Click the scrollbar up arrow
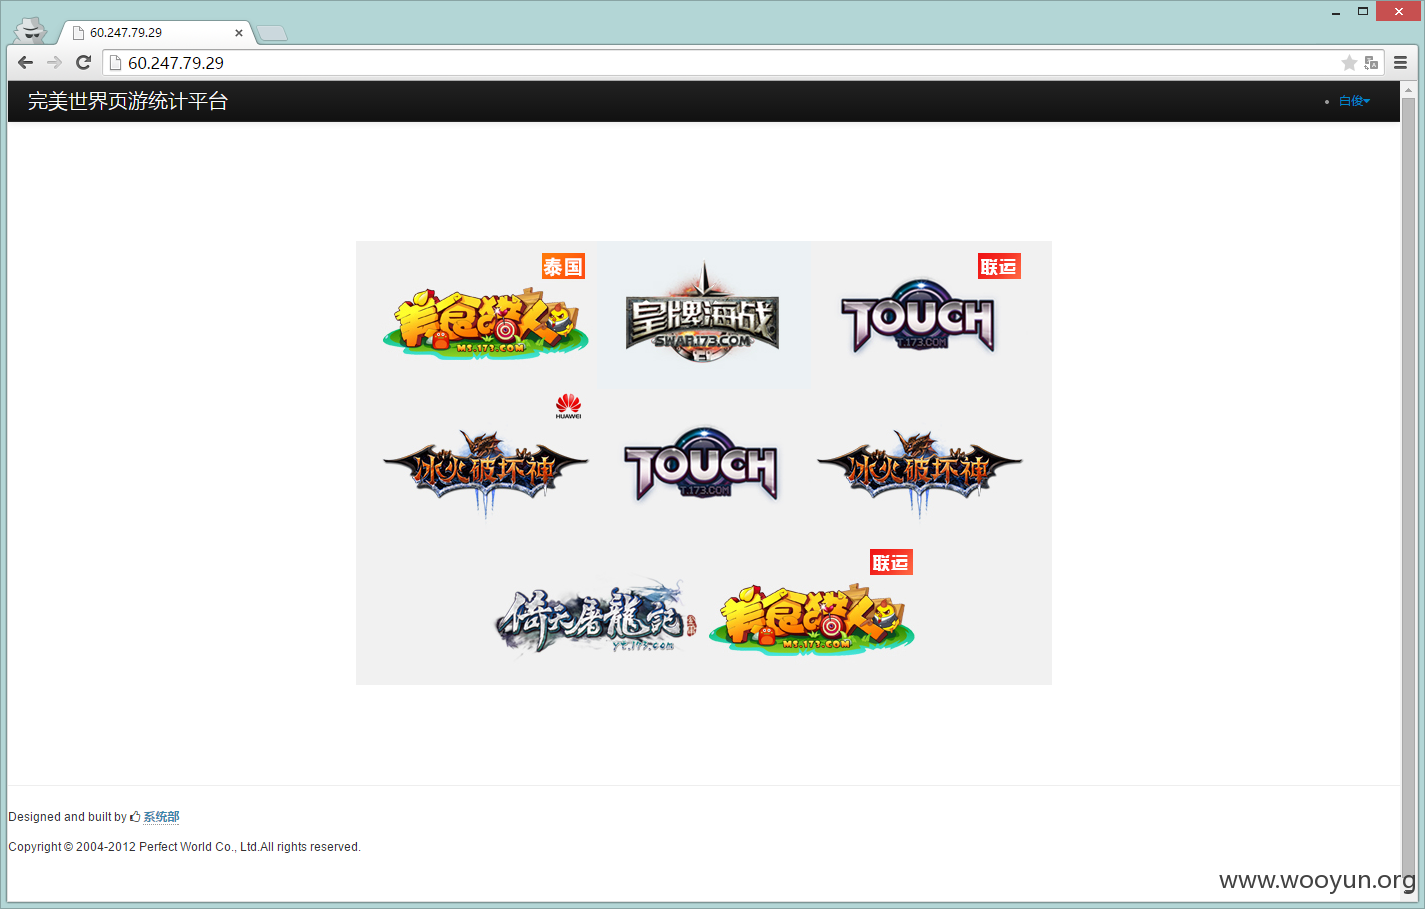Screen dimensions: 1425x909 (x=1409, y=90)
